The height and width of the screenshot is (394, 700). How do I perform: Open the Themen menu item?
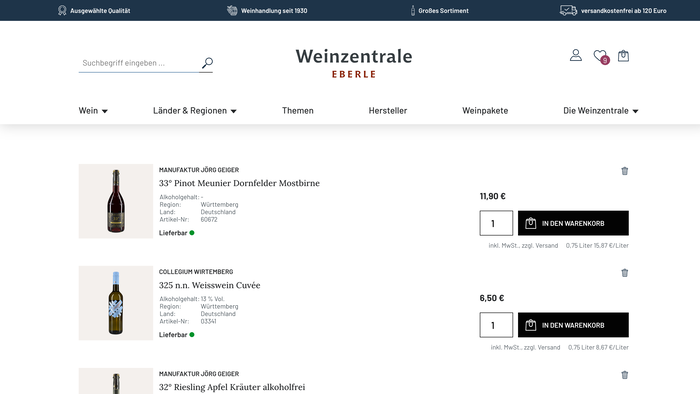(298, 111)
